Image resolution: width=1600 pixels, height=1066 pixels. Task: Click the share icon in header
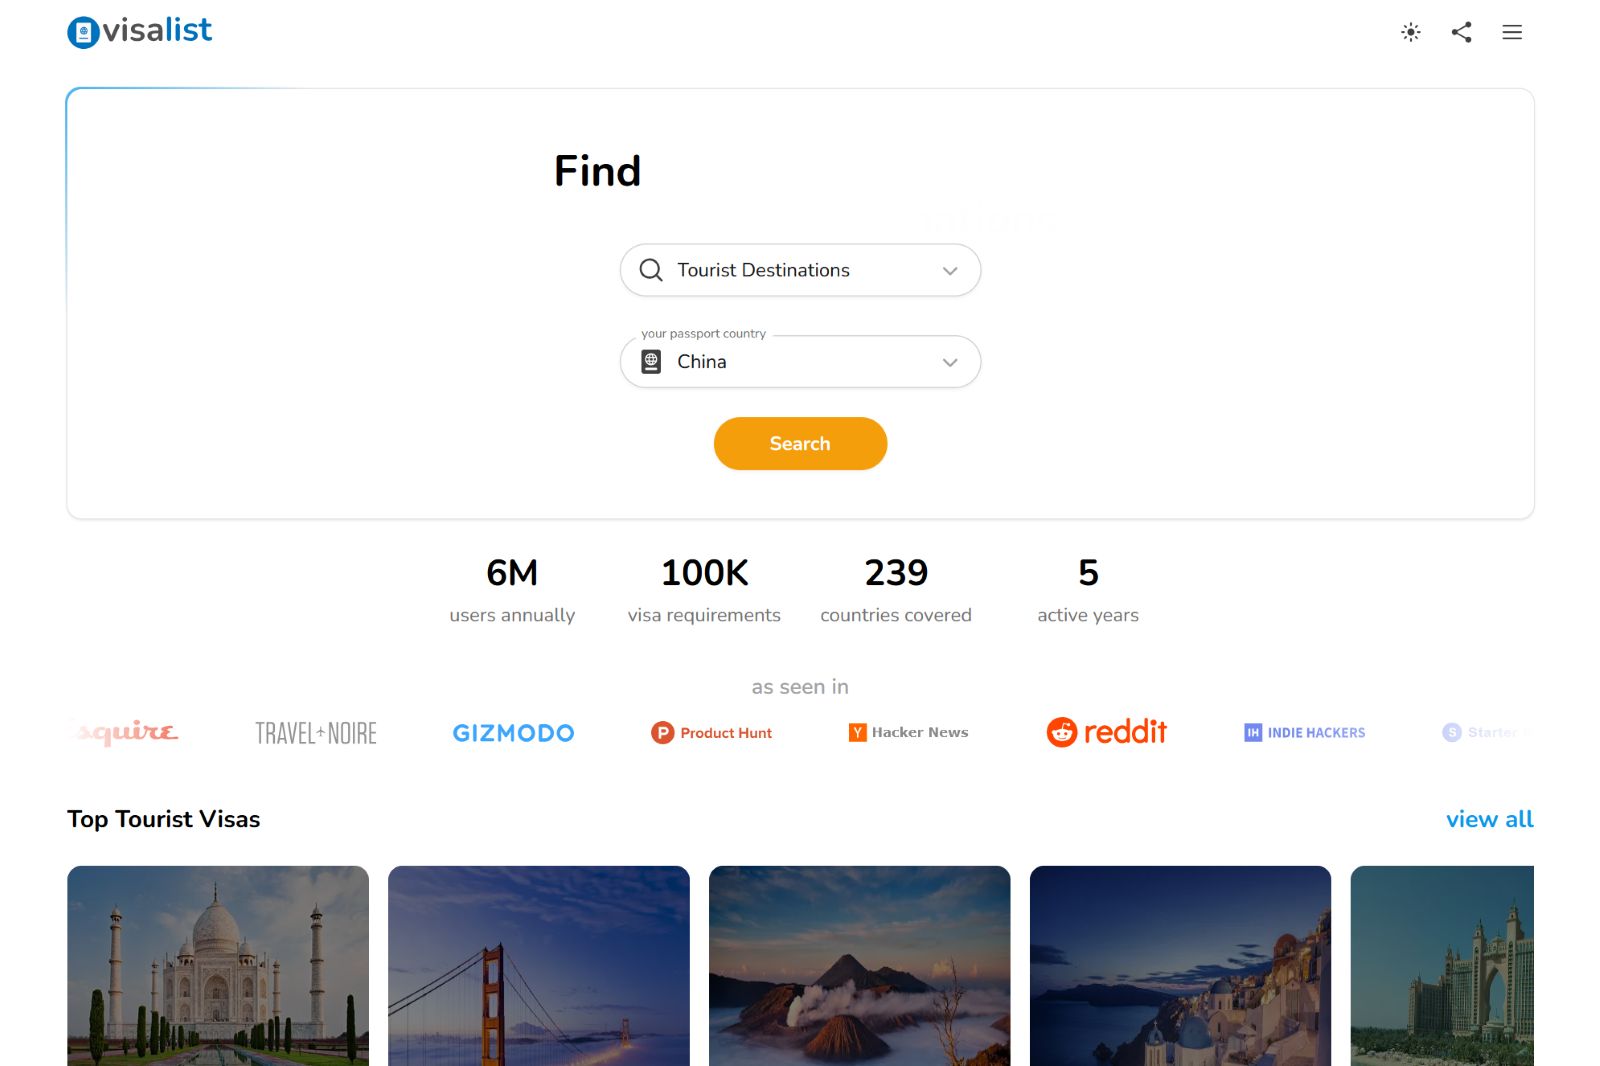coord(1461,33)
